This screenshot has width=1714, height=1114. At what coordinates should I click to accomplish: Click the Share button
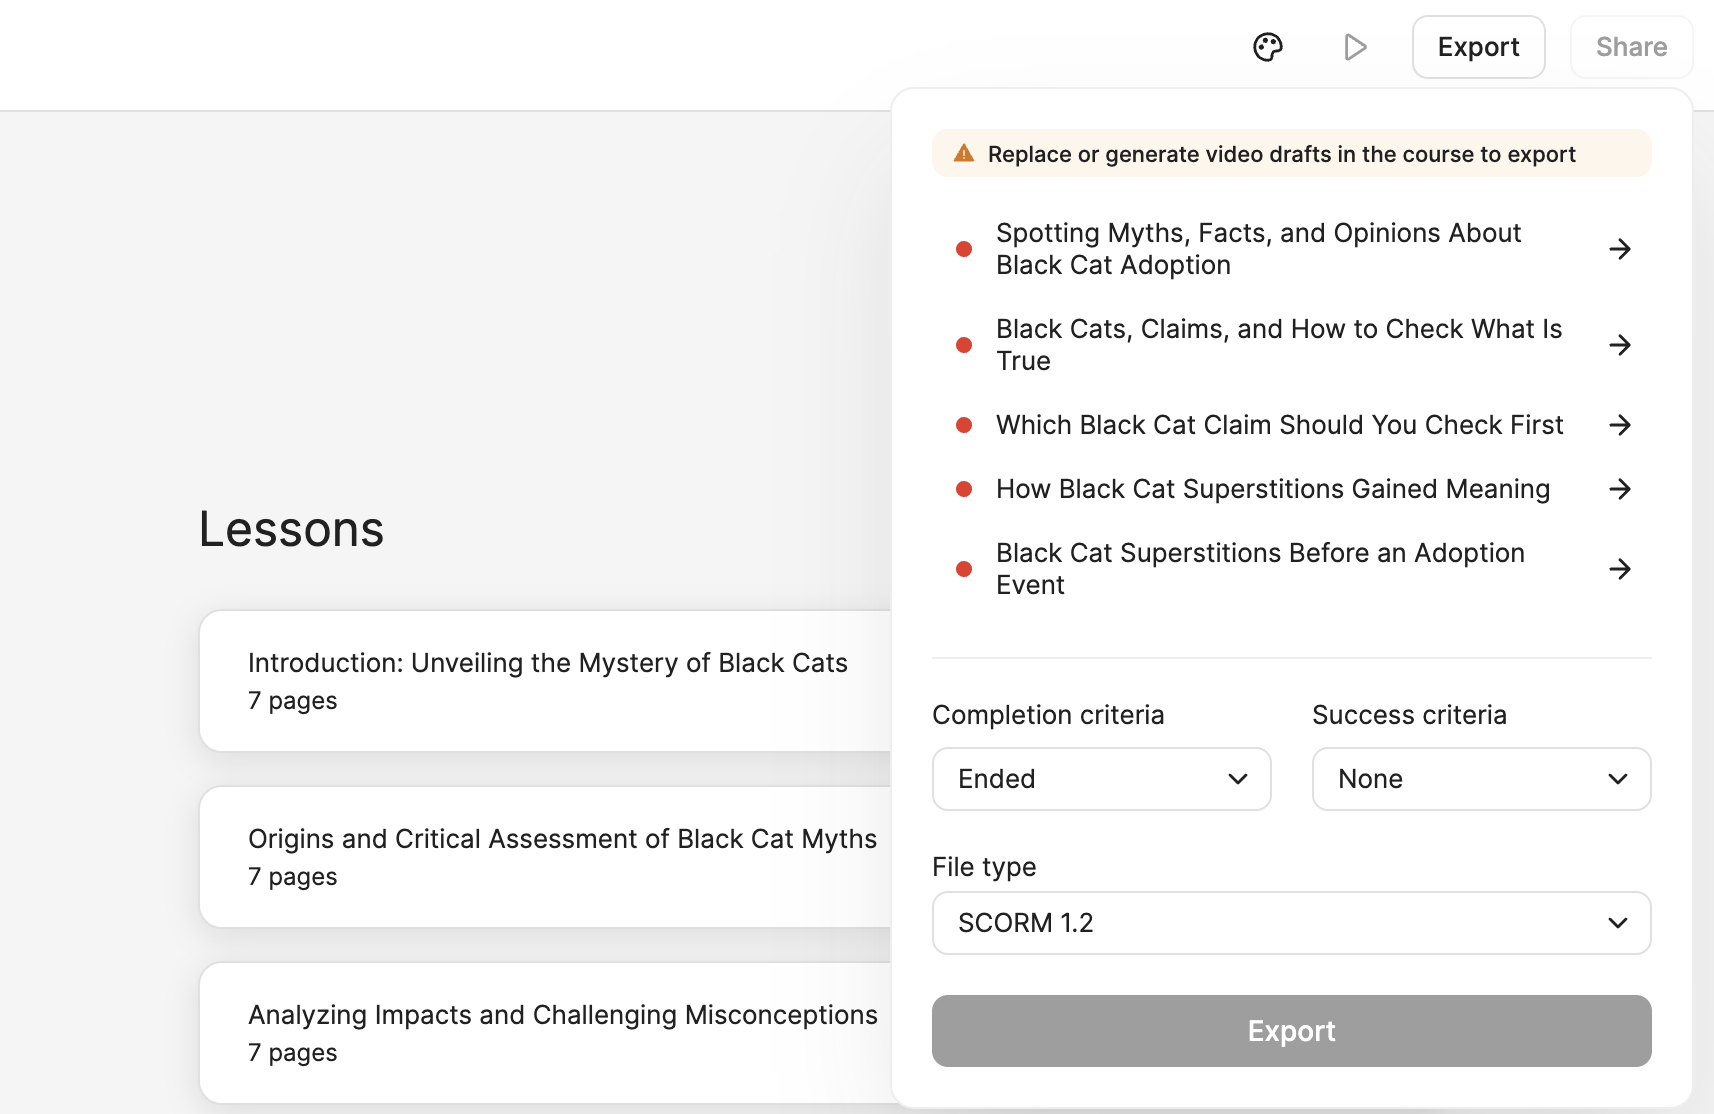pyautogui.click(x=1631, y=47)
